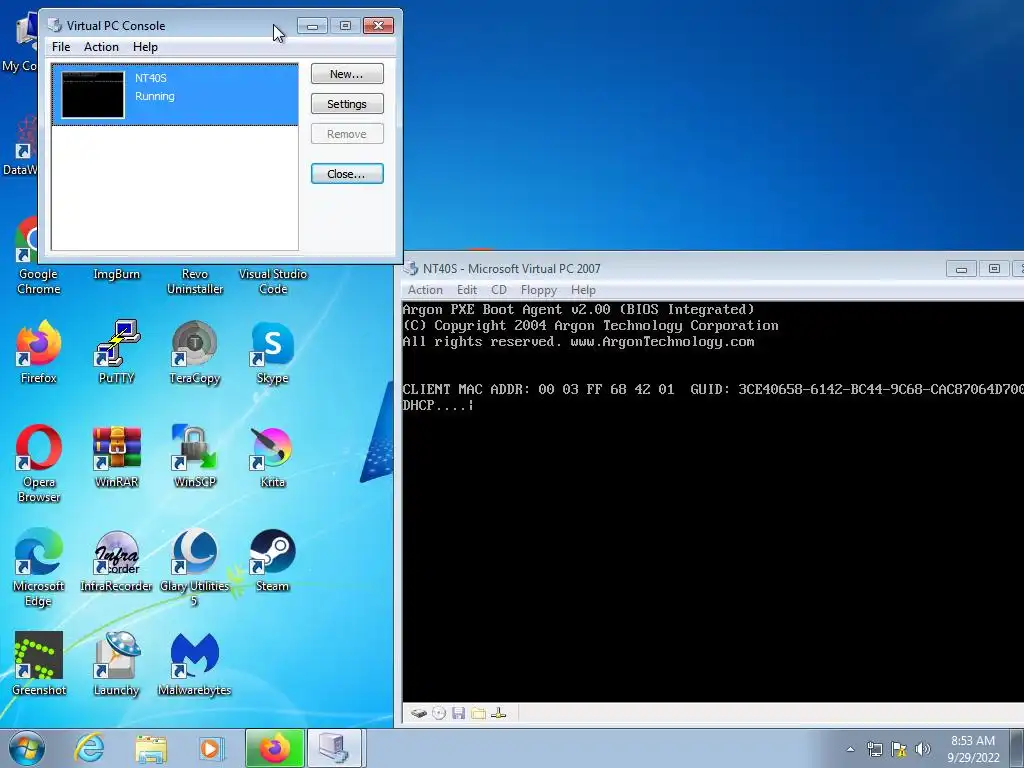Image resolution: width=1024 pixels, height=768 pixels.
Task: Click the Virtual PC taskbar button
Action: tap(334, 748)
